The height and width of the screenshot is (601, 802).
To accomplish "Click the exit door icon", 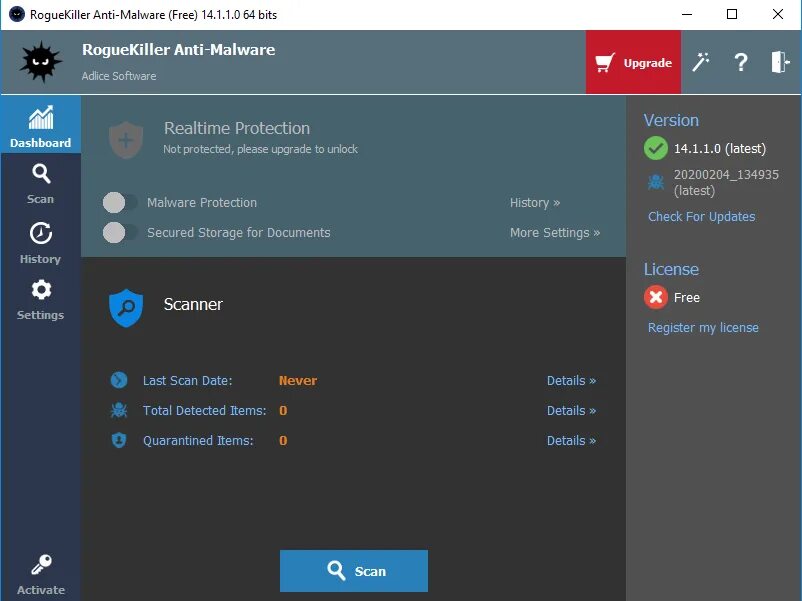I will [x=781, y=62].
